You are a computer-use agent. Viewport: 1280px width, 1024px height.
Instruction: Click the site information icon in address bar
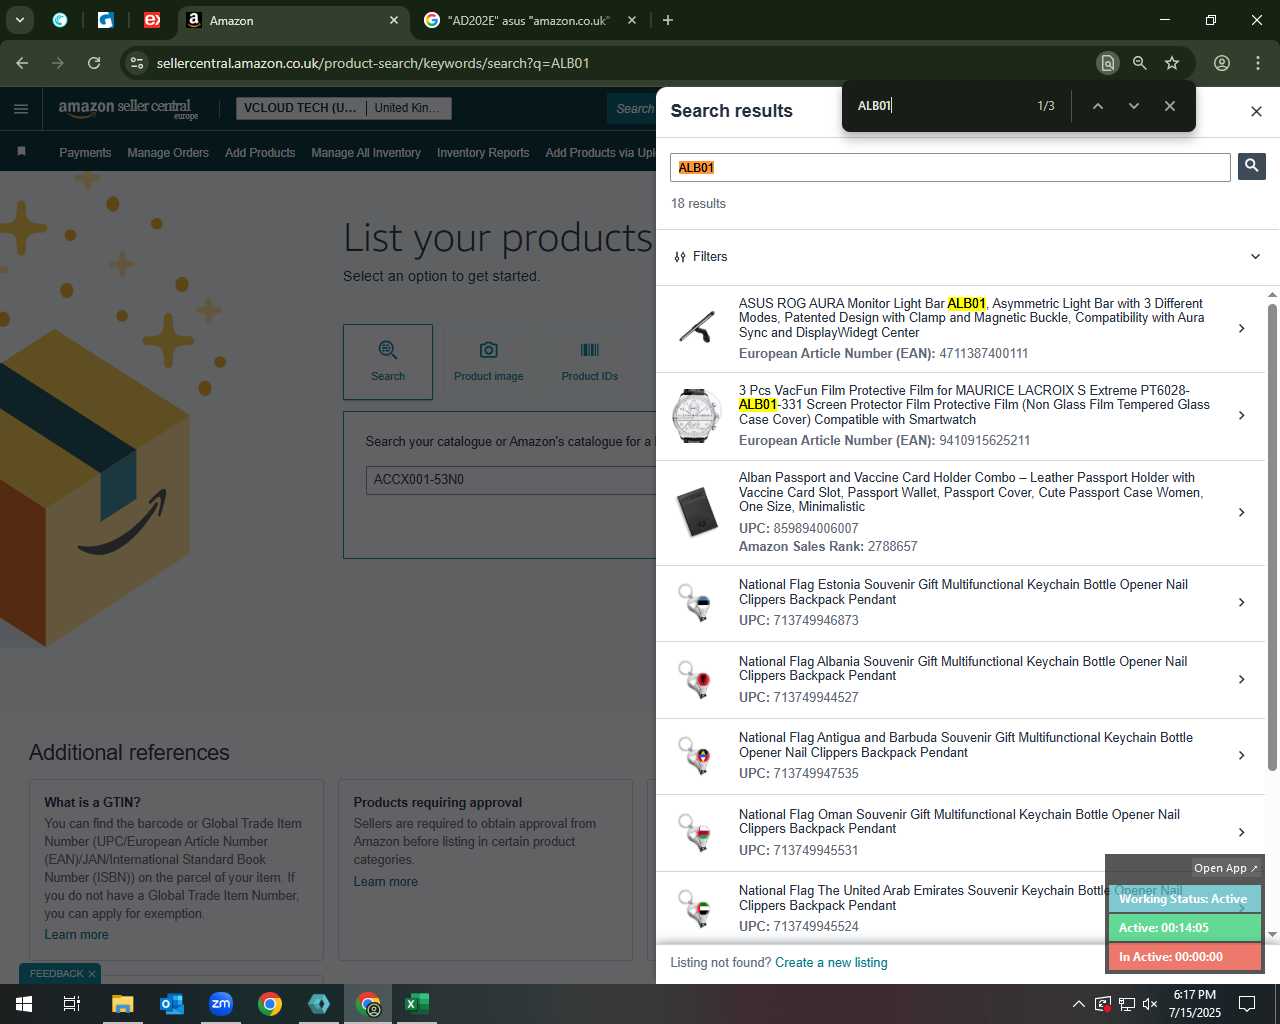pos(137,63)
